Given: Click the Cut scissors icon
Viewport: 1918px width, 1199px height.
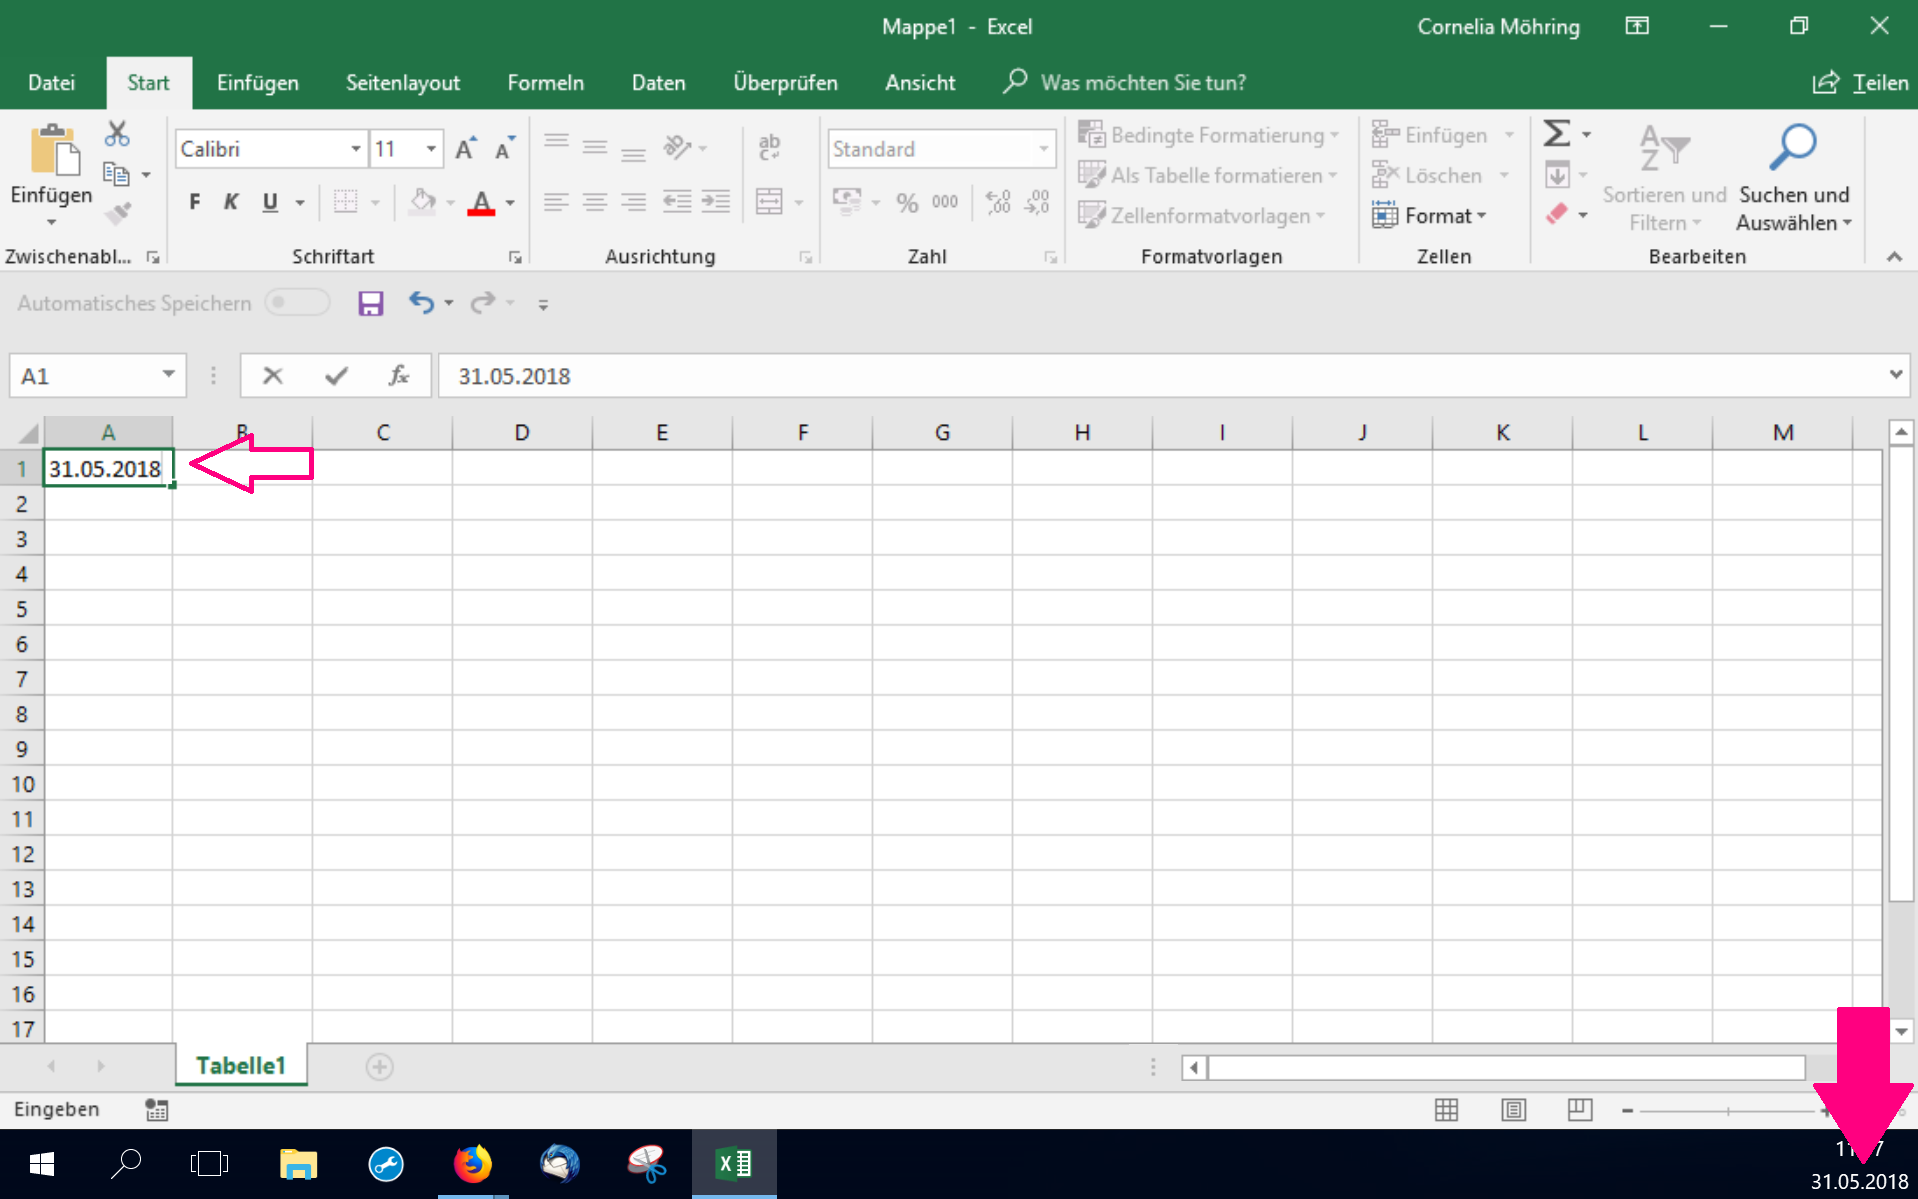Looking at the screenshot, I should click(117, 134).
